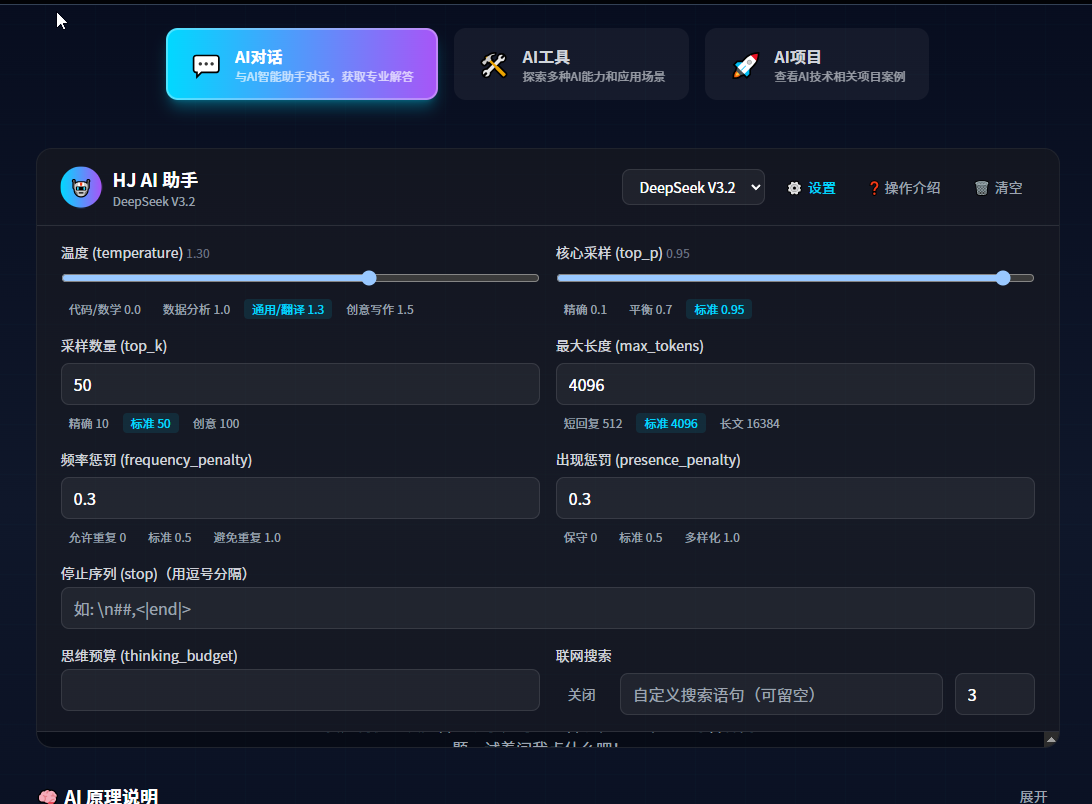Expand the AI原理说明 section via 展开
Screen dimensions: 1092x804
click(x=1033, y=797)
